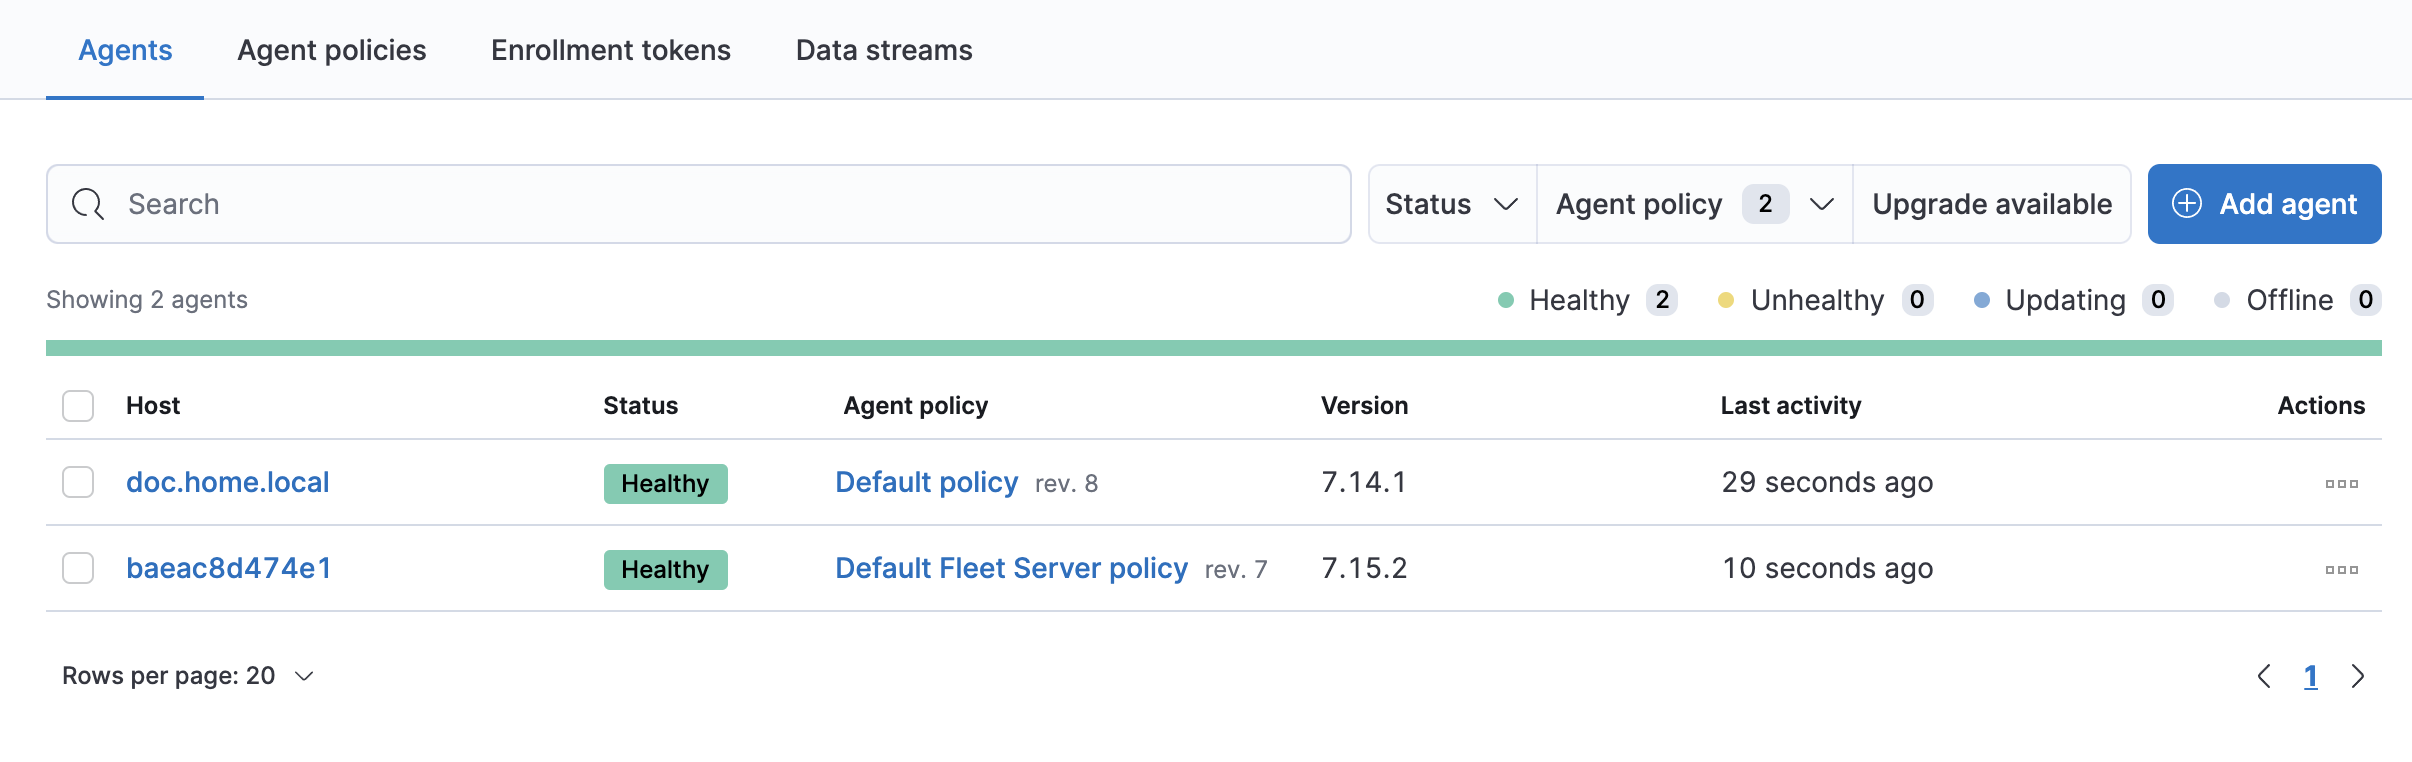View the Data streams tab
The width and height of the screenshot is (2412, 762).
tap(883, 50)
